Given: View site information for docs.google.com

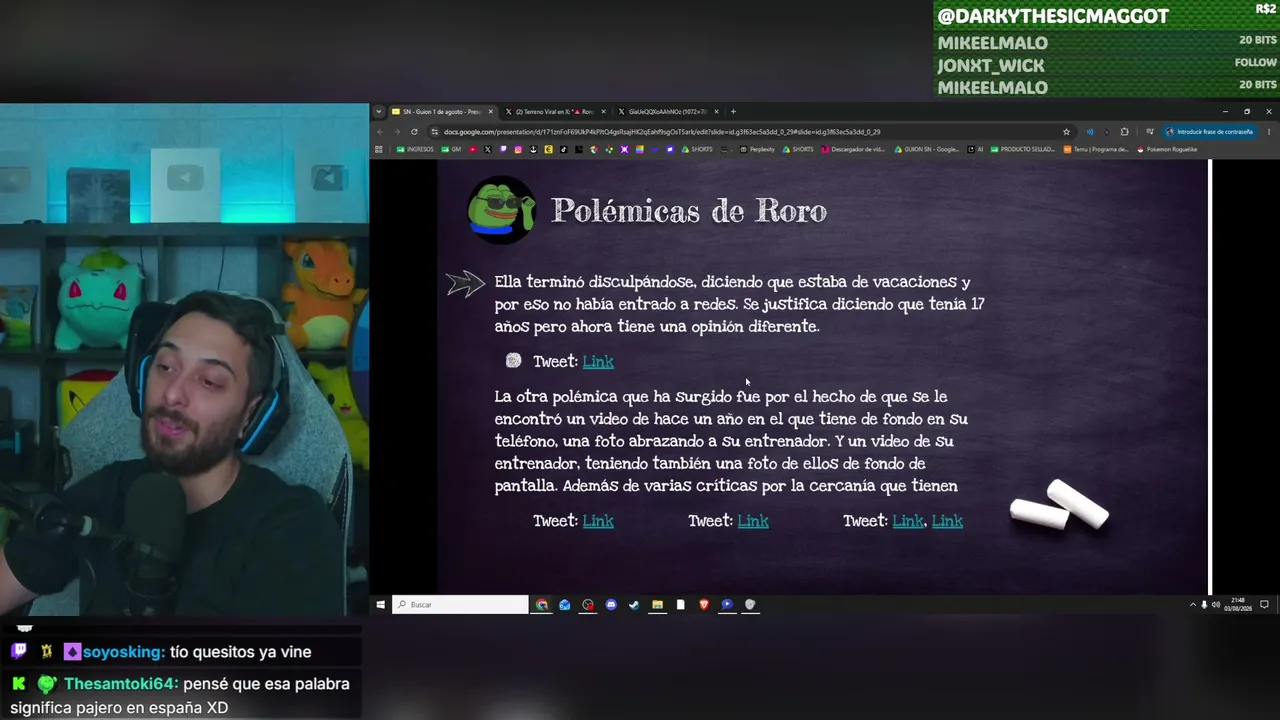Looking at the screenshot, I should coord(434,132).
